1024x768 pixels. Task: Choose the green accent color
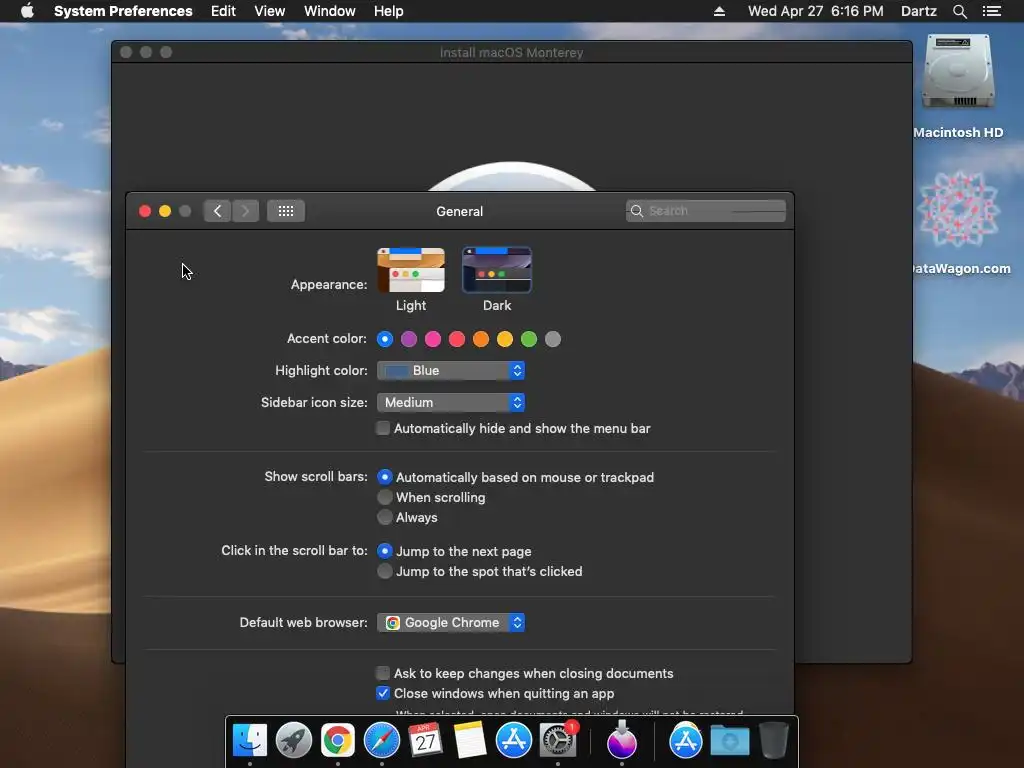click(x=529, y=339)
